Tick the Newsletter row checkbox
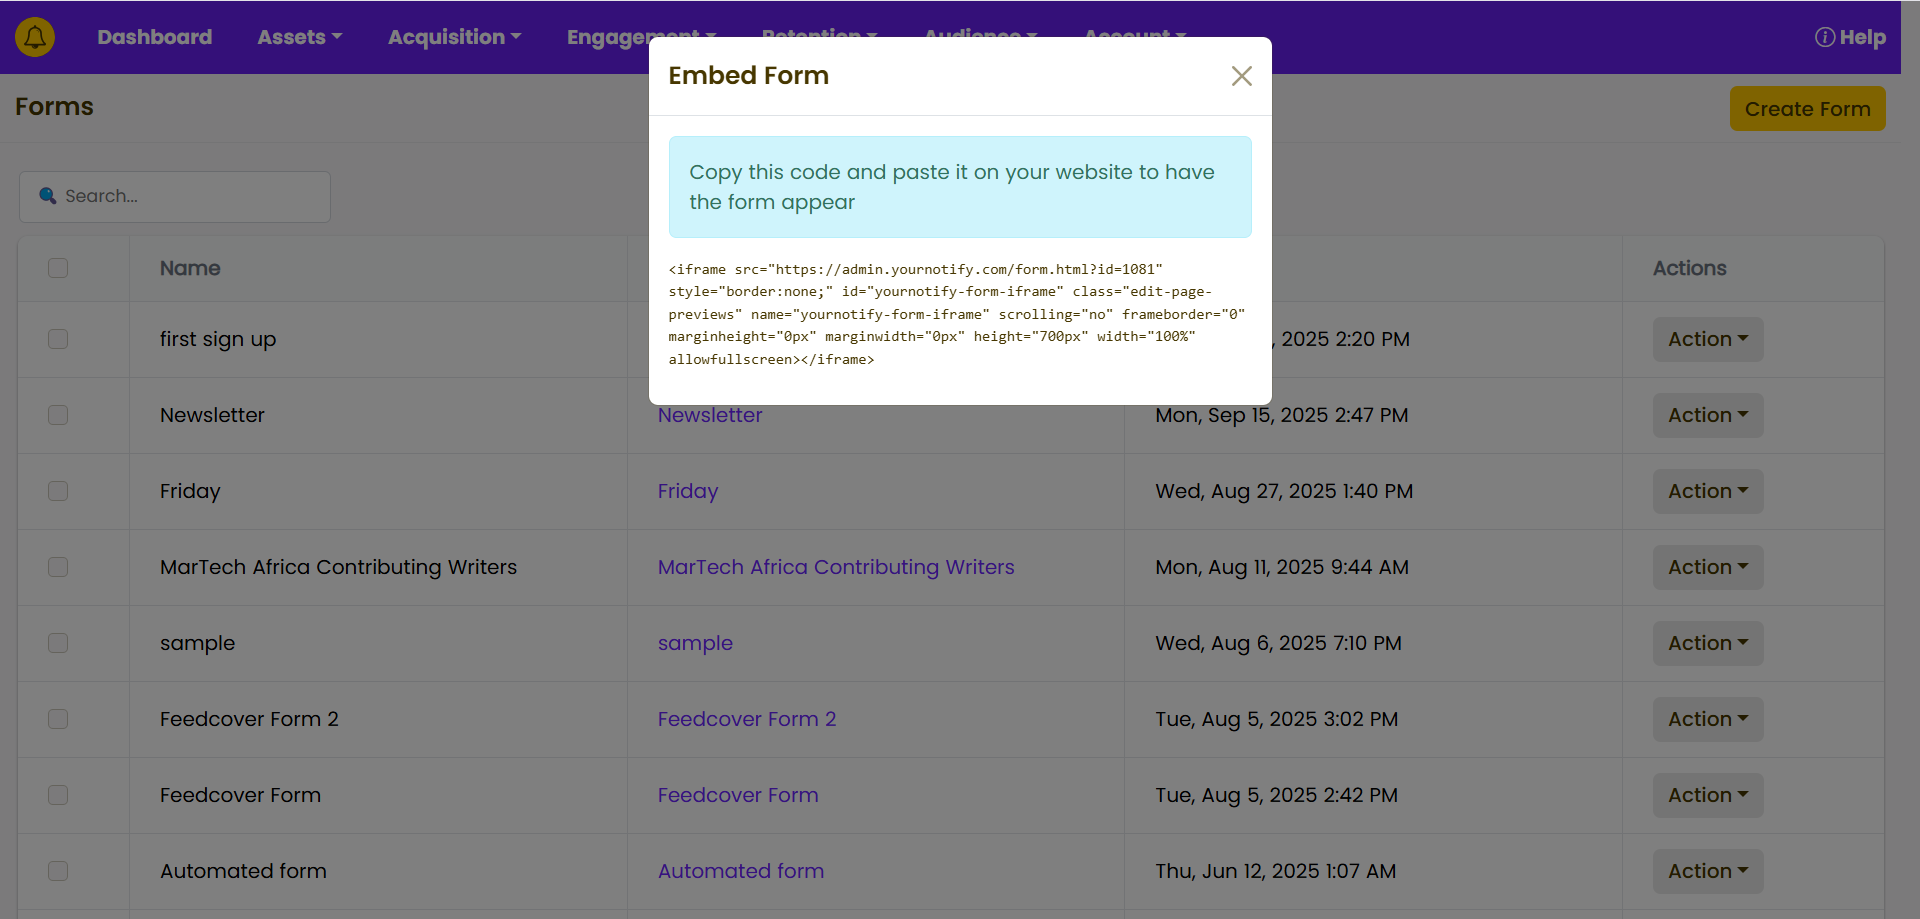The image size is (1920, 919). pos(58,415)
